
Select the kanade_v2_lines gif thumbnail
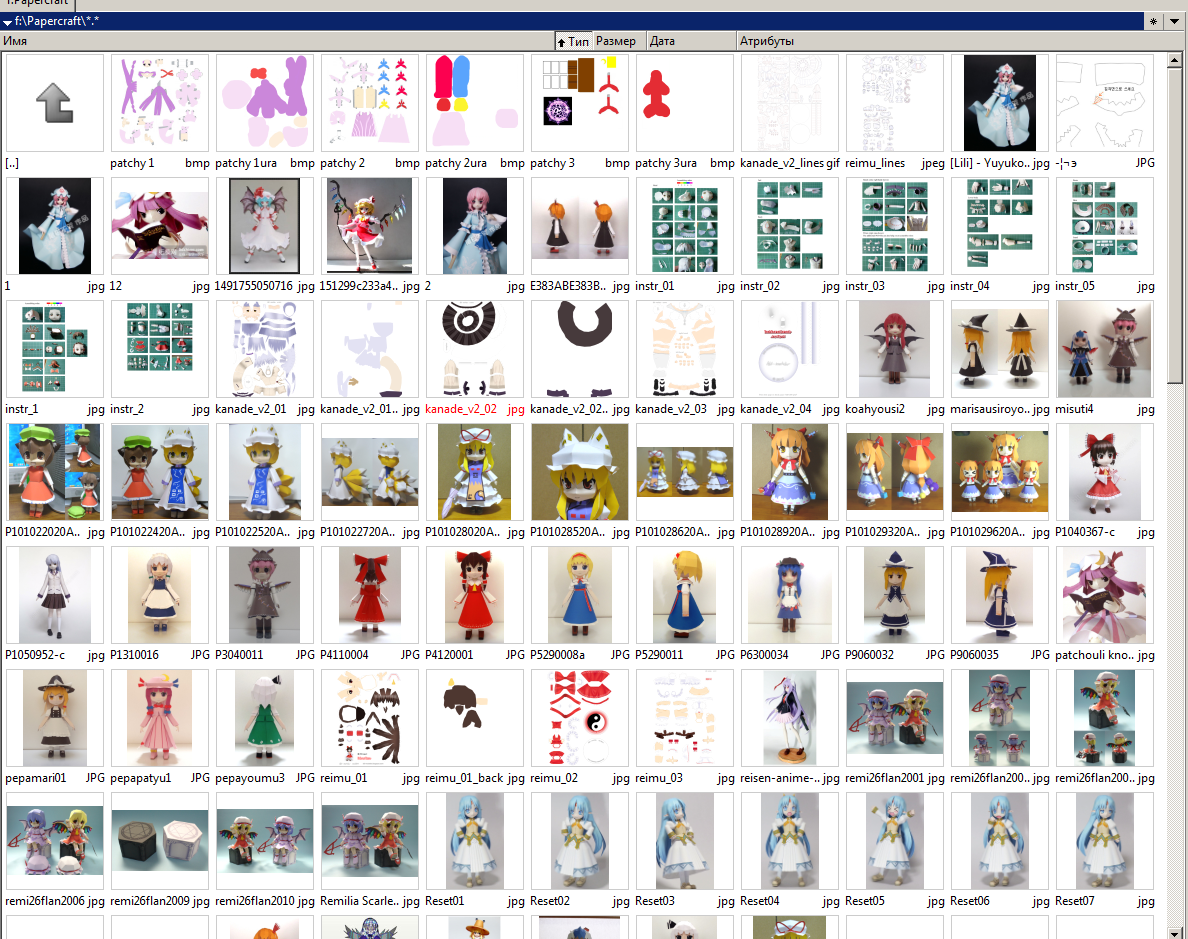coord(789,103)
